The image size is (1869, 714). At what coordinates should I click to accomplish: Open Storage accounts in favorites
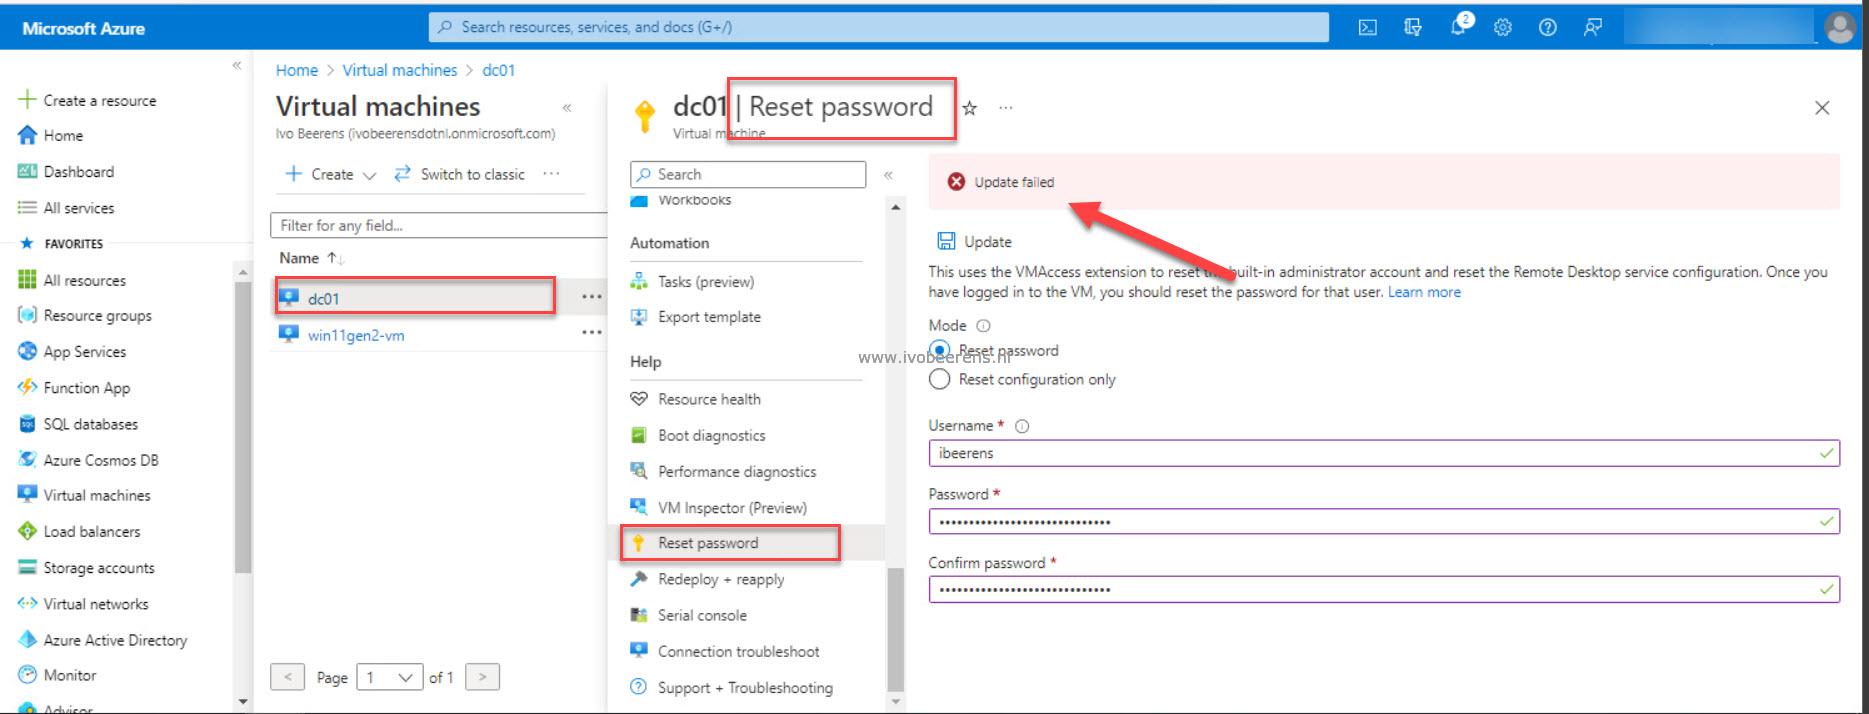pyautogui.click(x=86, y=568)
